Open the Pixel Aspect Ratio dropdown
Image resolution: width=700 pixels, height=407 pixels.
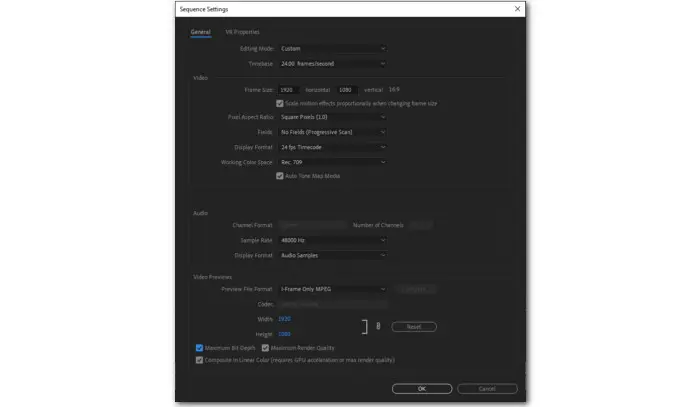332,117
